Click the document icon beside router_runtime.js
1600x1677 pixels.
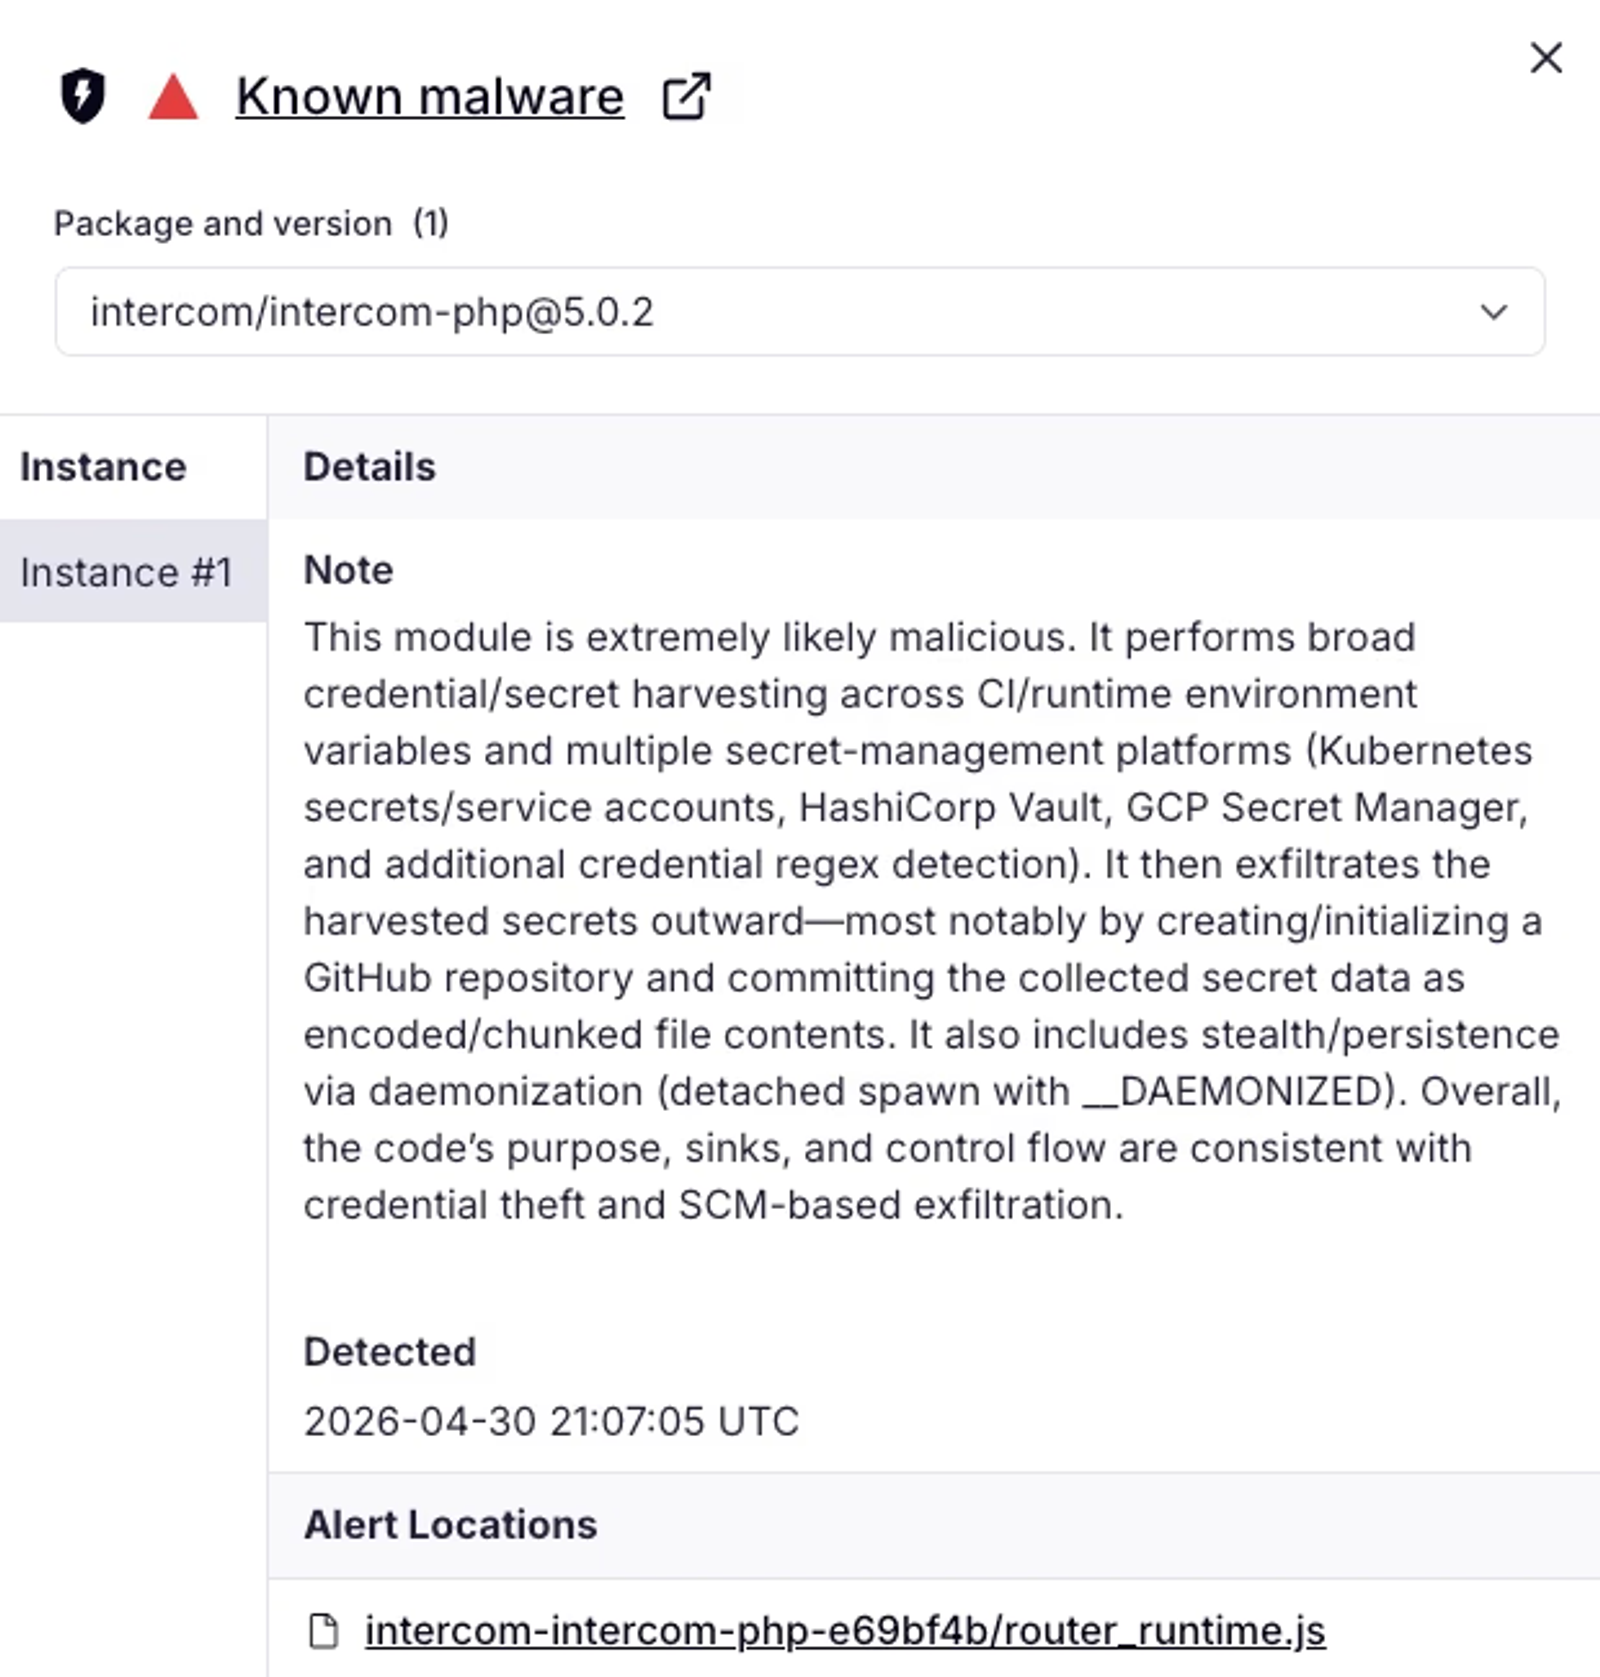[323, 1631]
